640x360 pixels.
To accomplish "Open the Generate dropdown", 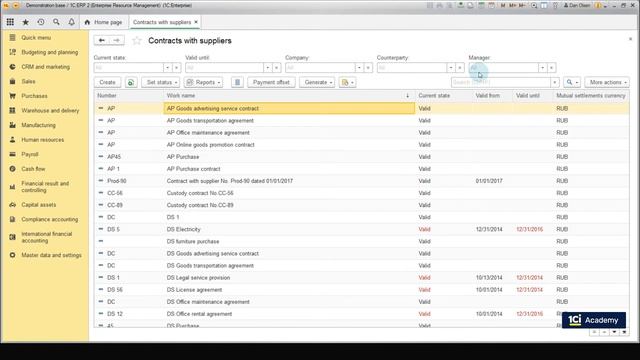I will point(317,82).
